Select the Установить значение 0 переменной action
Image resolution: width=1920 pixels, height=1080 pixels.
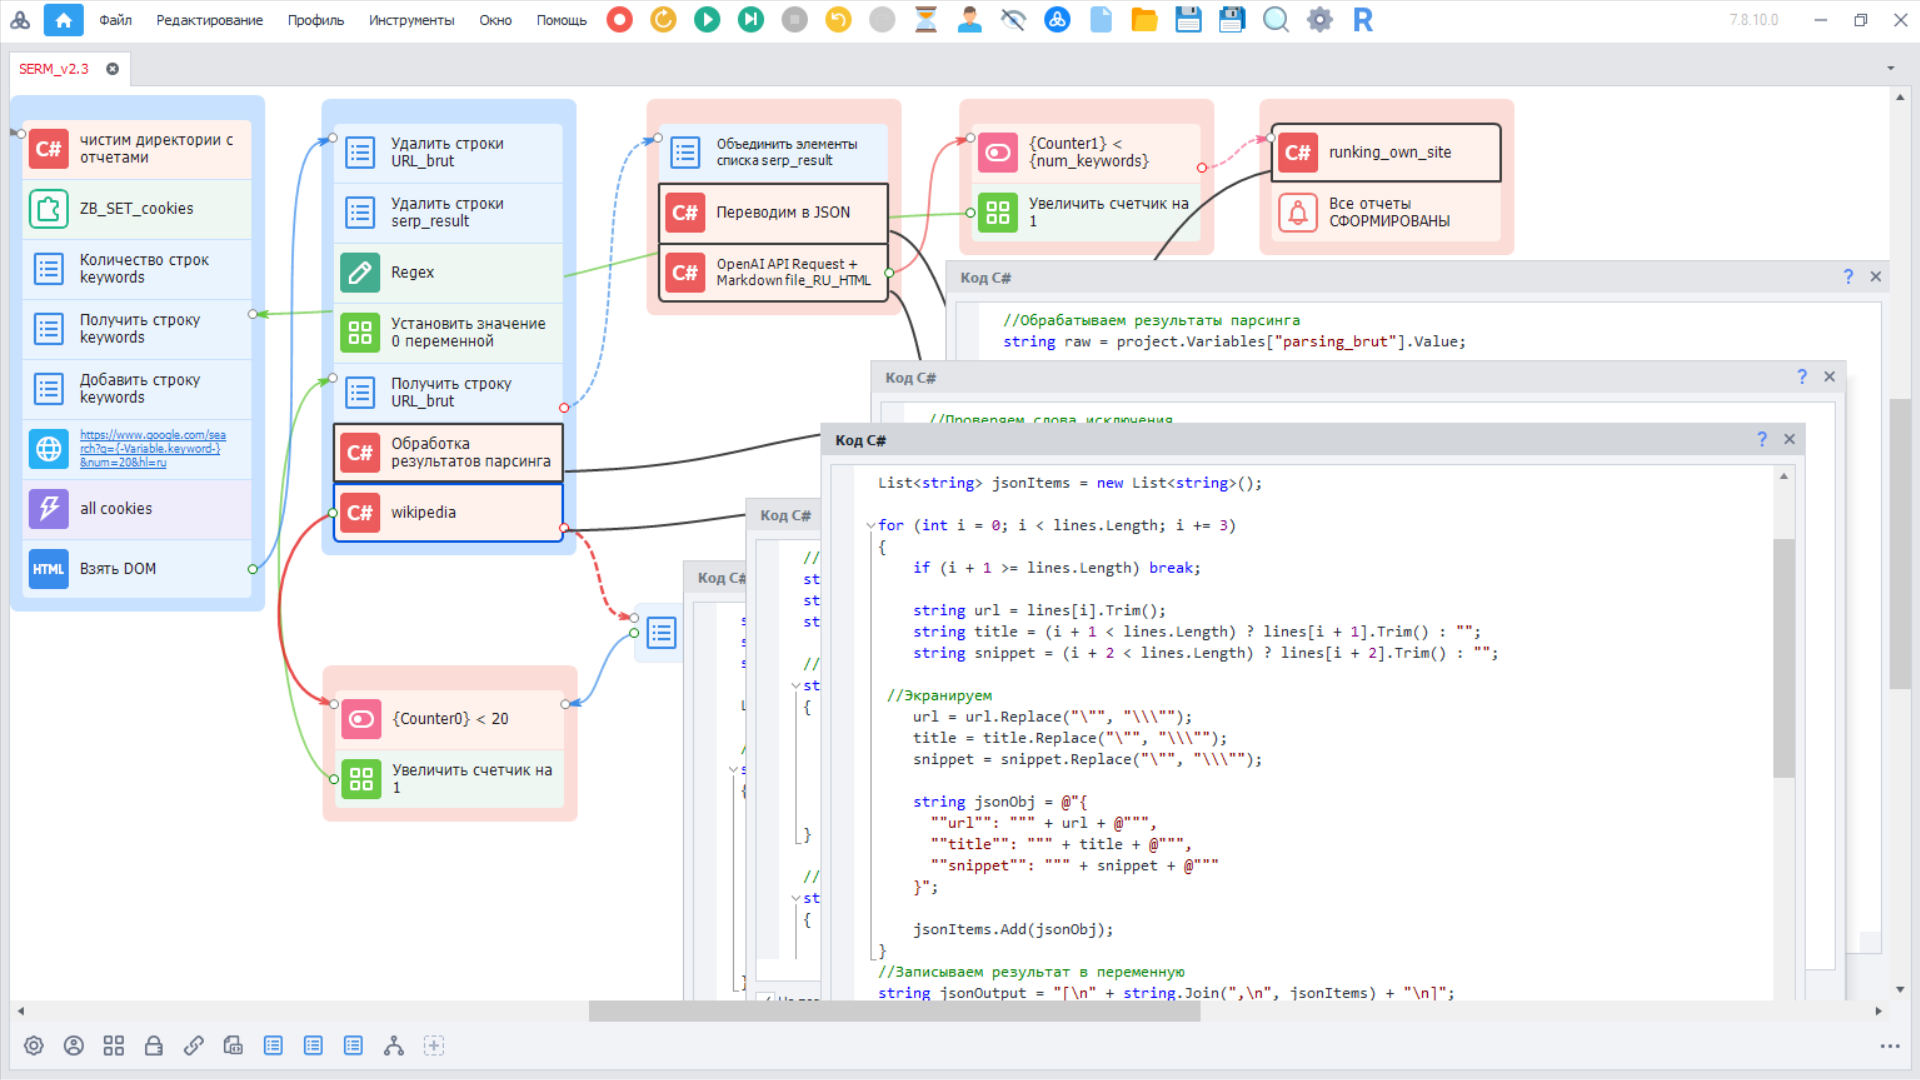448,332
